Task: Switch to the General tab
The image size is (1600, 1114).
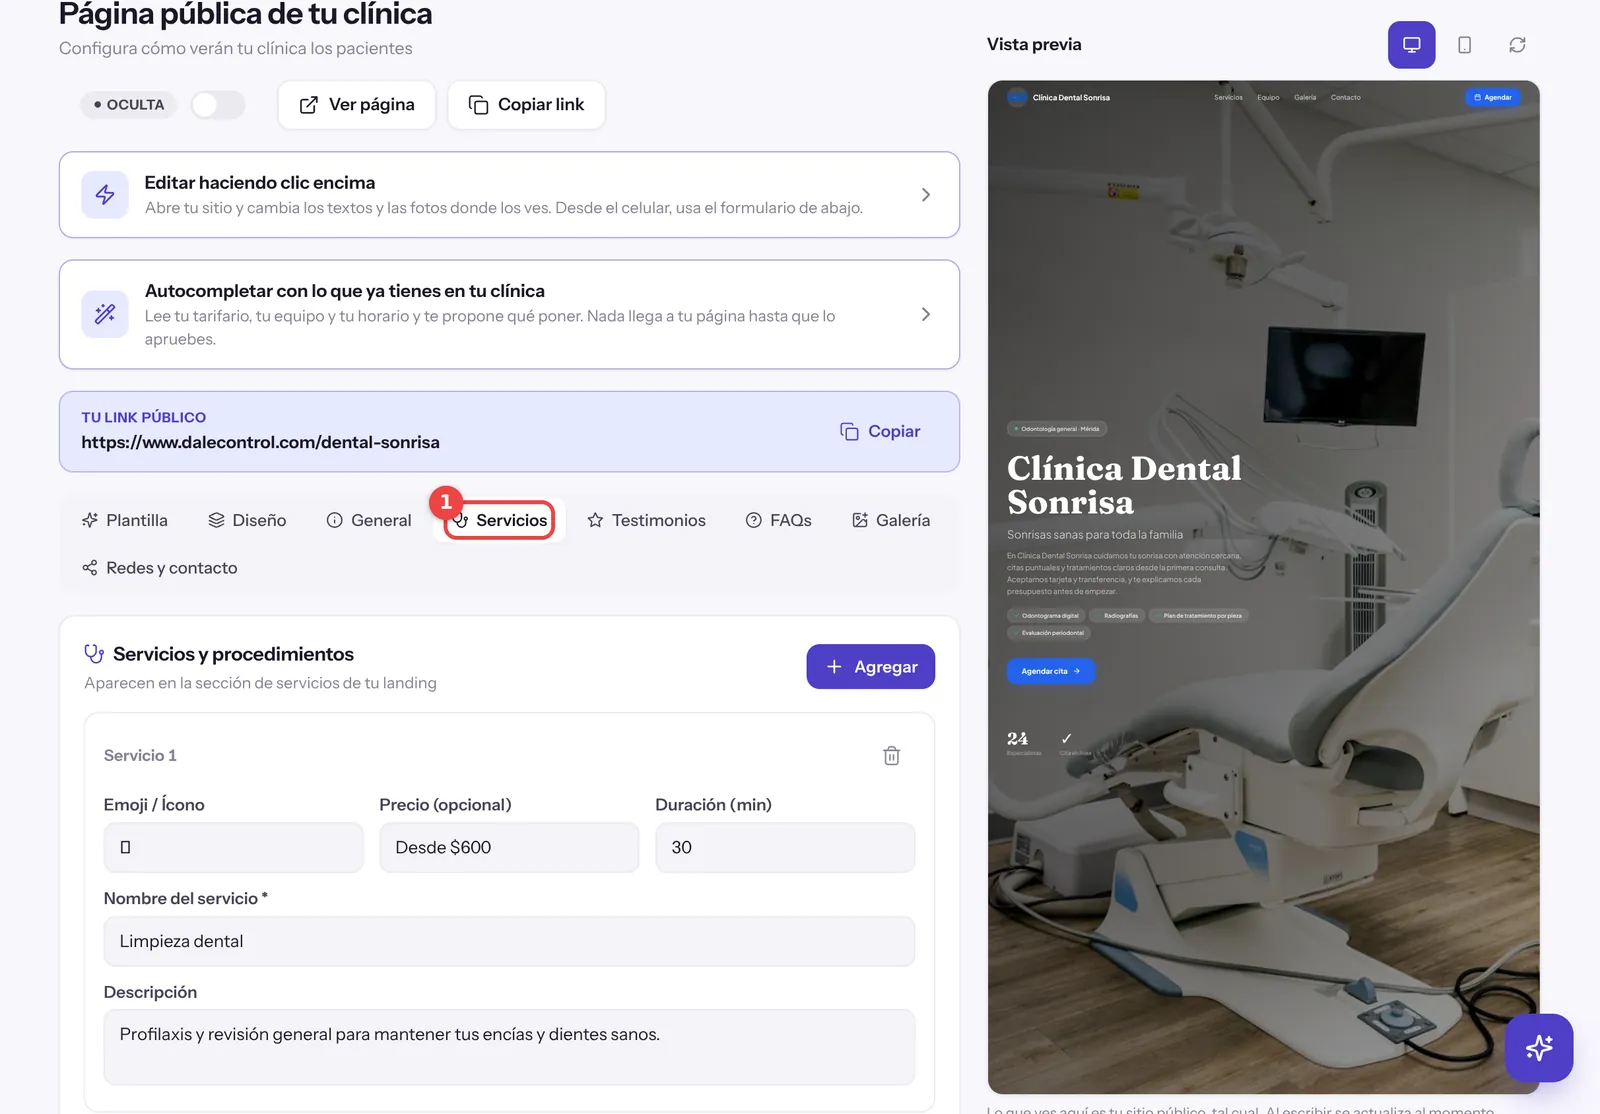Action: (x=369, y=520)
